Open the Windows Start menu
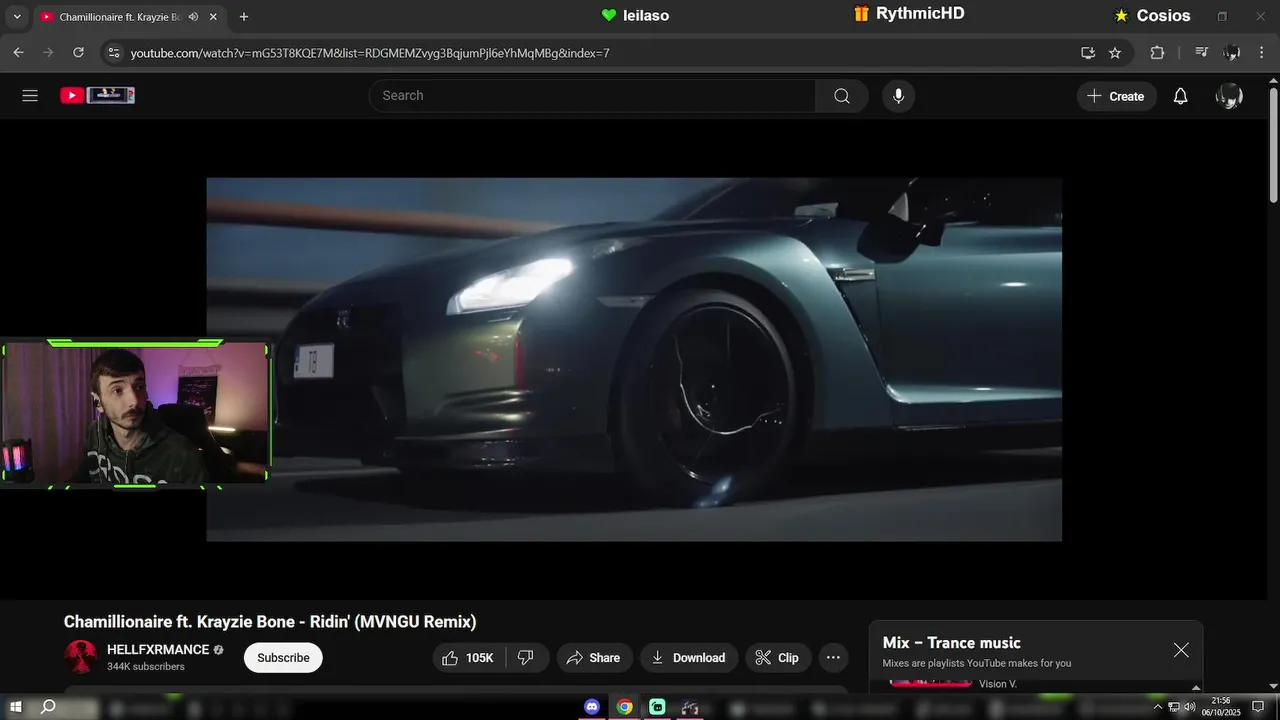 point(16,707)
